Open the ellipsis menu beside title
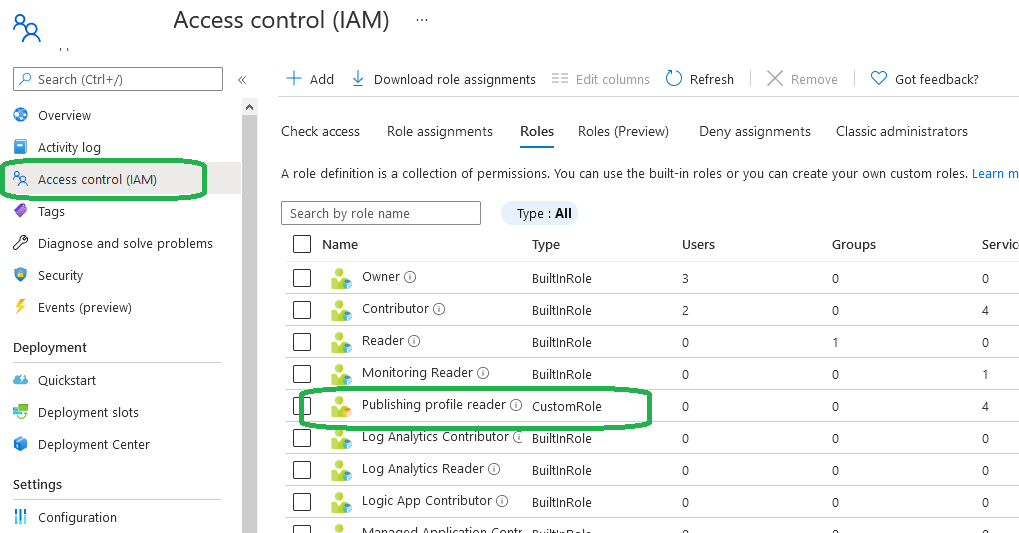Screen dimensions: 1019x533 pos(422,20)
